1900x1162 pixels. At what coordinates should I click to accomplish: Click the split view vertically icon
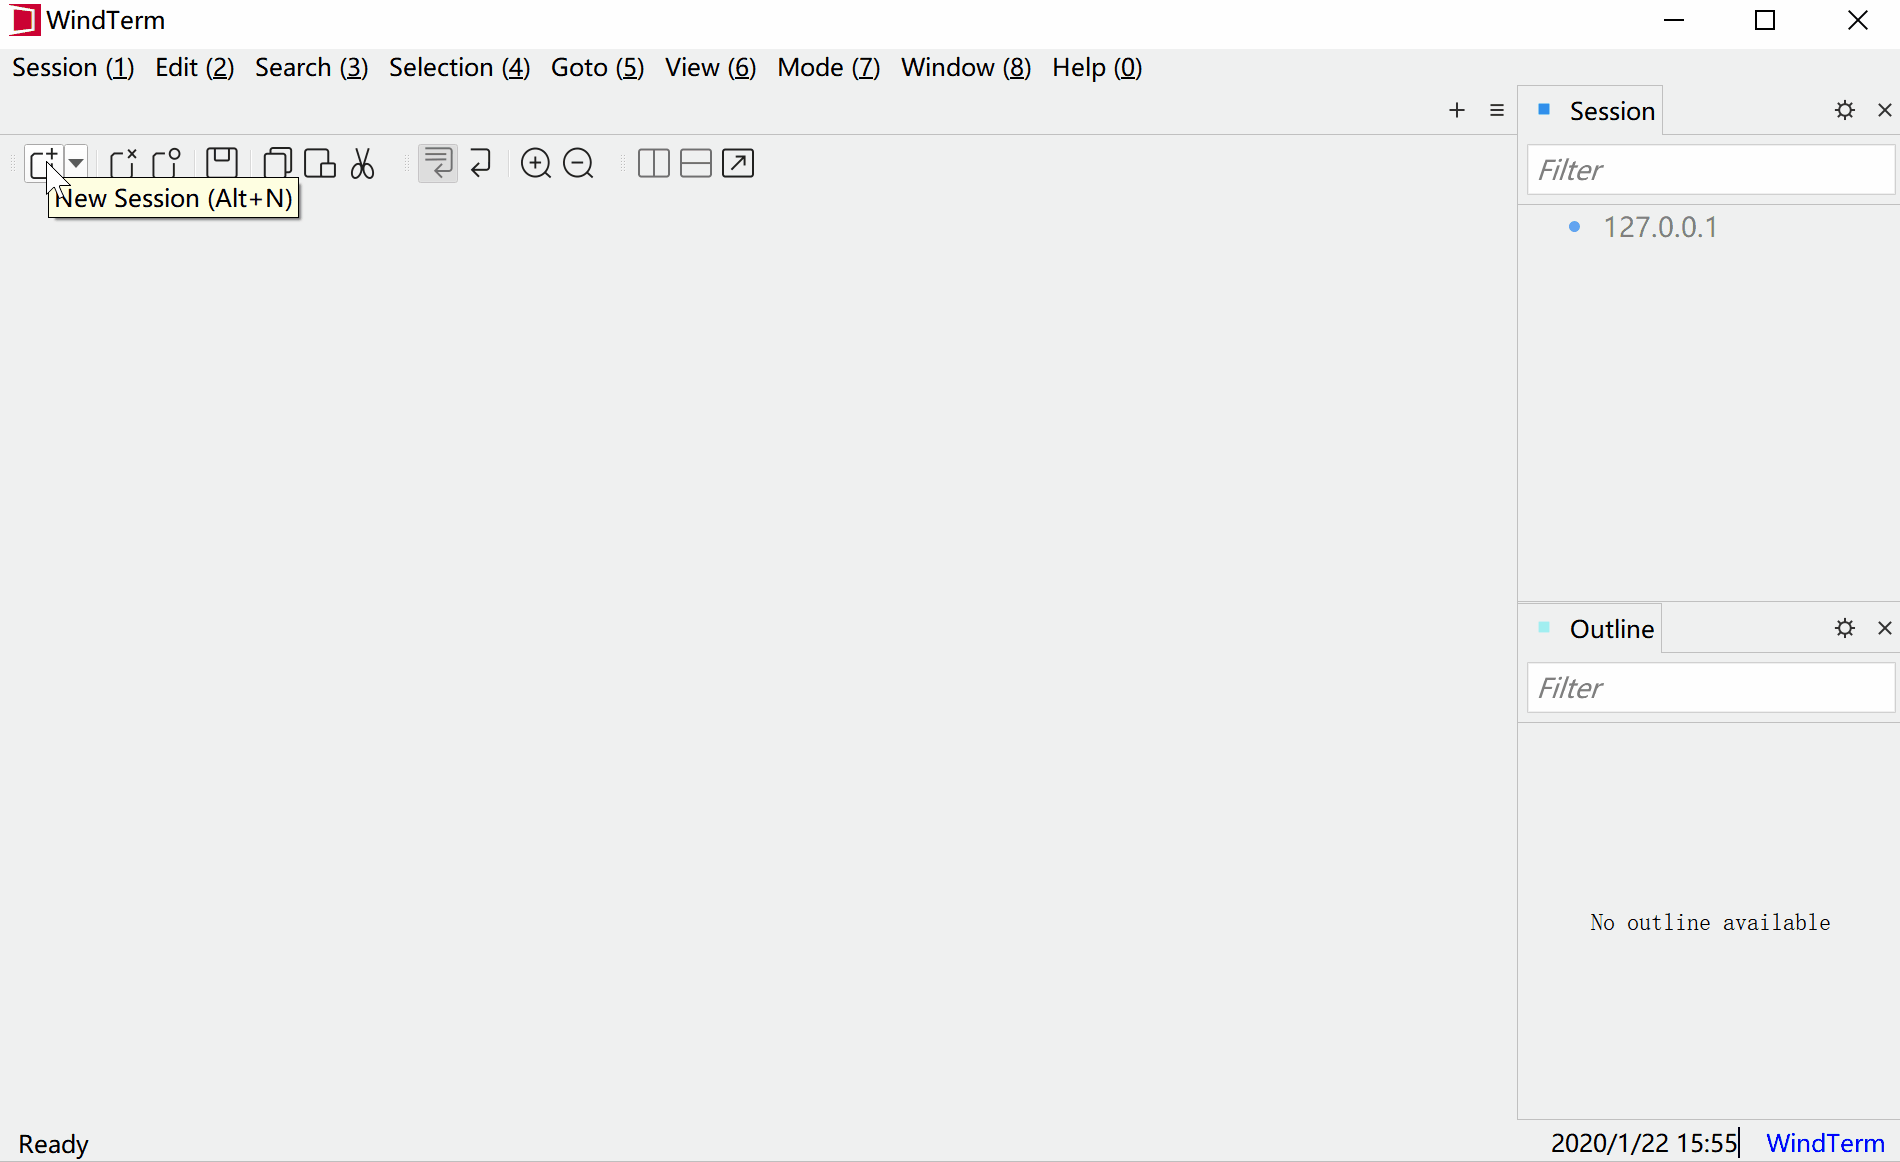coord(653,163)
